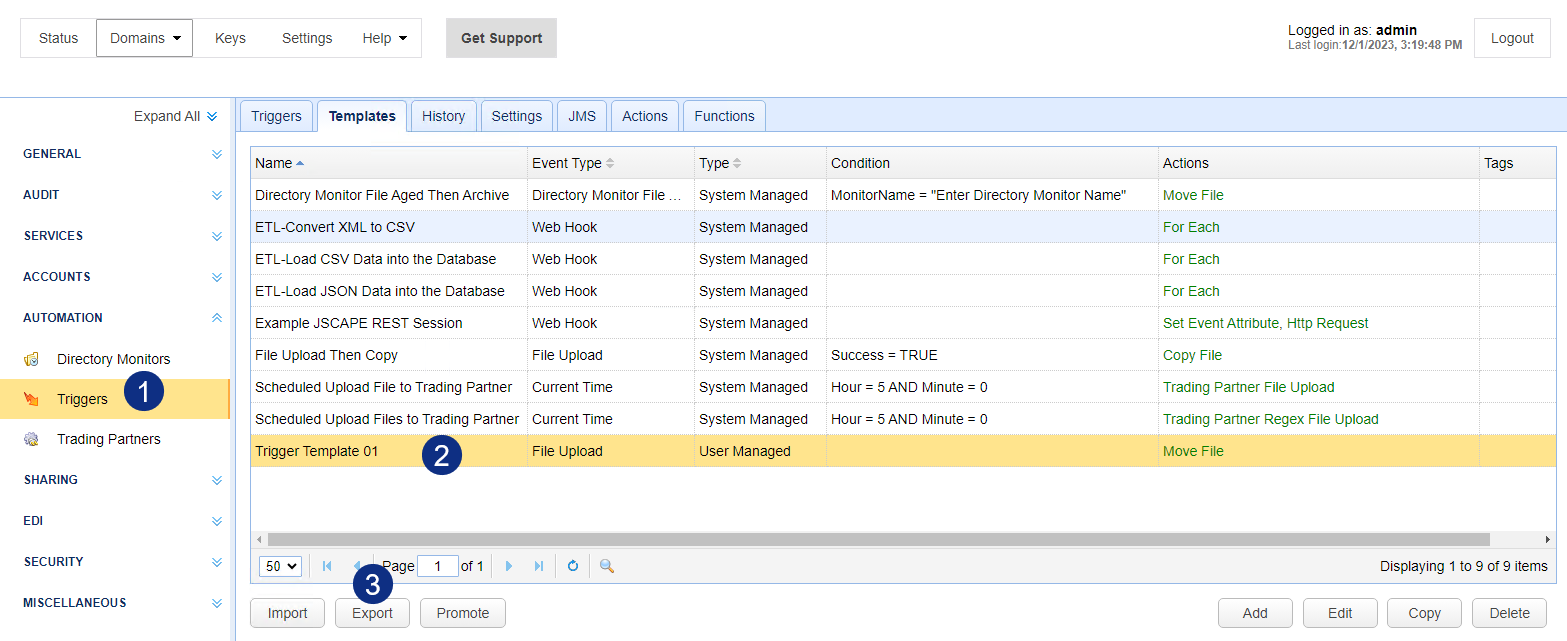Expand the GENERAL sidebar section
Viewport: 1567px width, 641px height.
(216, 154)
